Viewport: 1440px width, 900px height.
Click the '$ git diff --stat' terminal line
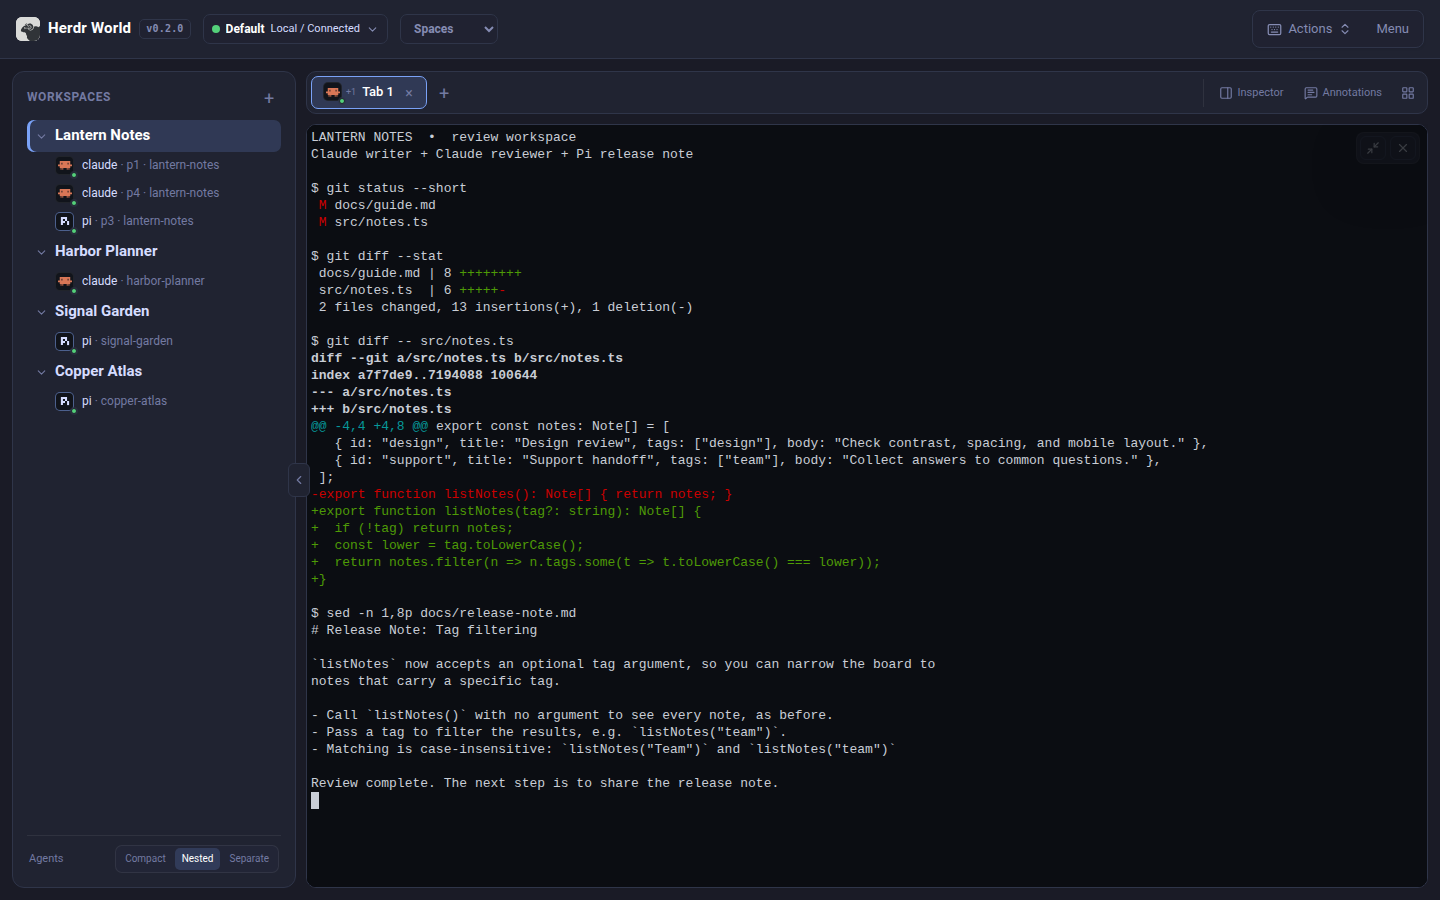377,256
